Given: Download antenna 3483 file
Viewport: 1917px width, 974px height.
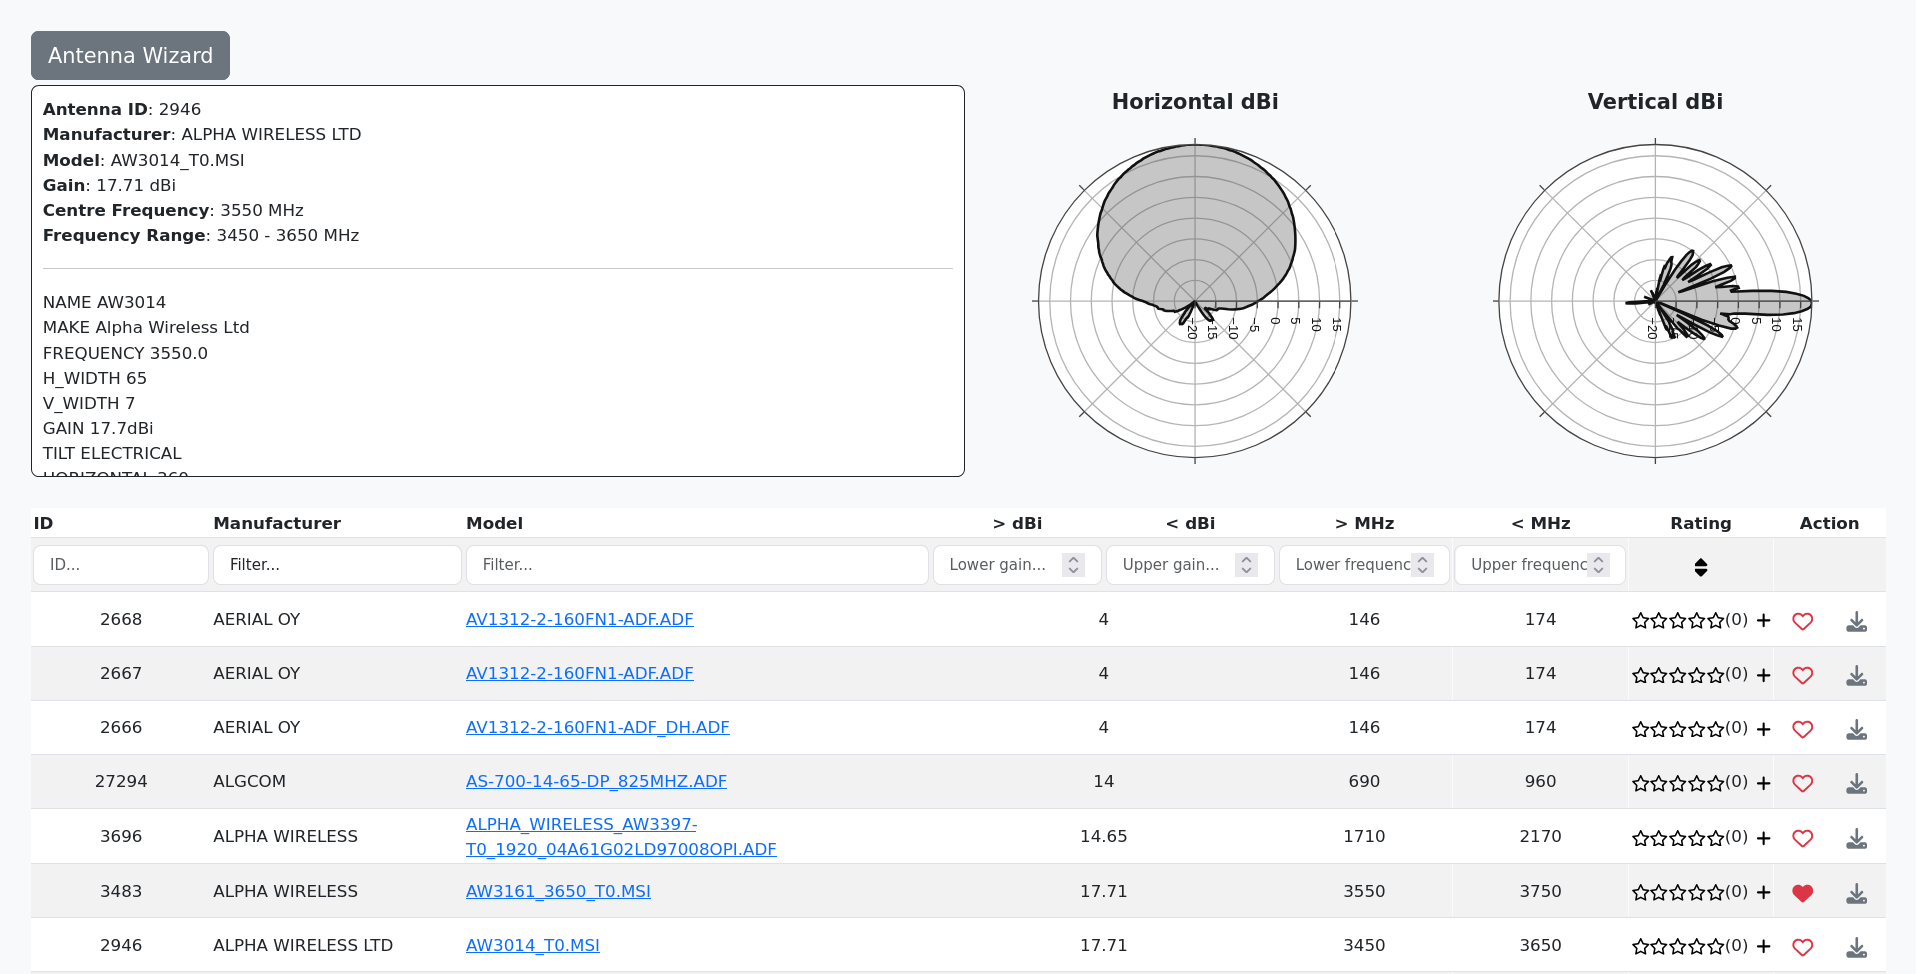Looking at the screenshot, I should pyautogui.click(x=1856, y=893).
